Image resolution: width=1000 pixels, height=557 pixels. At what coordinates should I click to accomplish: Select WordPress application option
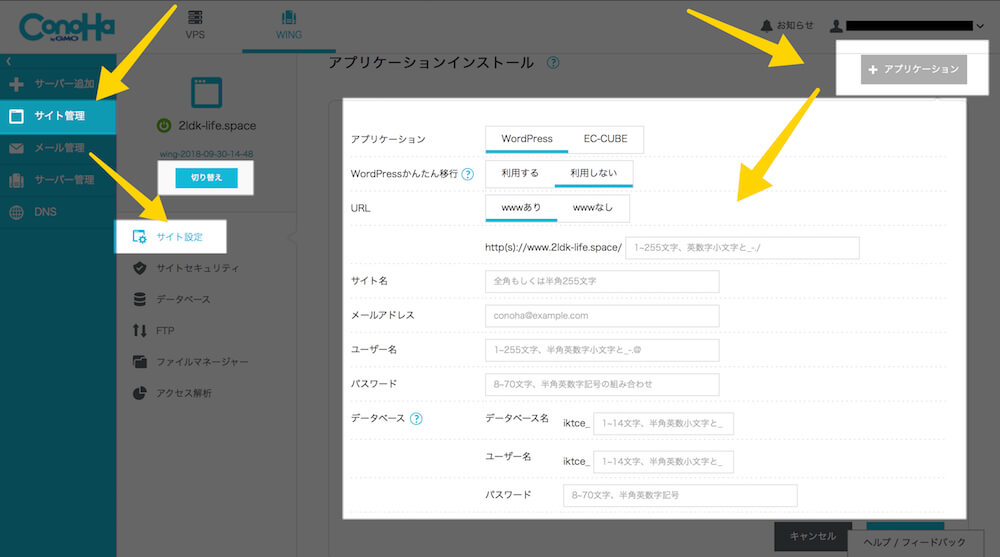tap(527, 139)
